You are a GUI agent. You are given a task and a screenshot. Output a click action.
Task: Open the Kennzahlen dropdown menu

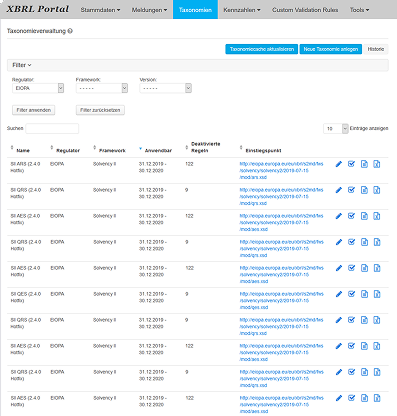point(242,10)
